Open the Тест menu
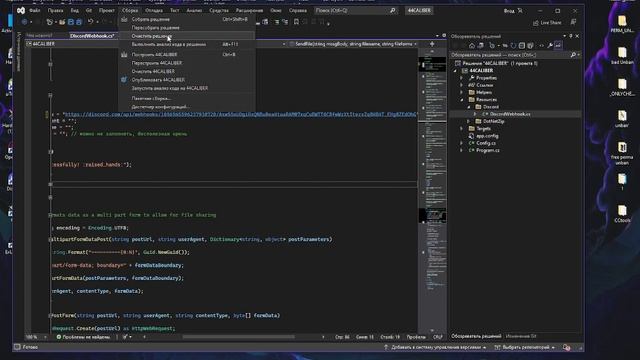 (x=175, y=11)
